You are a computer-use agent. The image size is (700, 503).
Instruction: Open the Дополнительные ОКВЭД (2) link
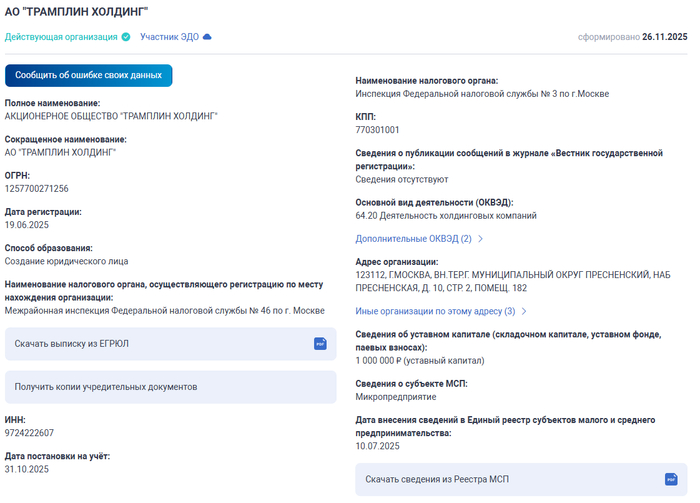point(413,239)
